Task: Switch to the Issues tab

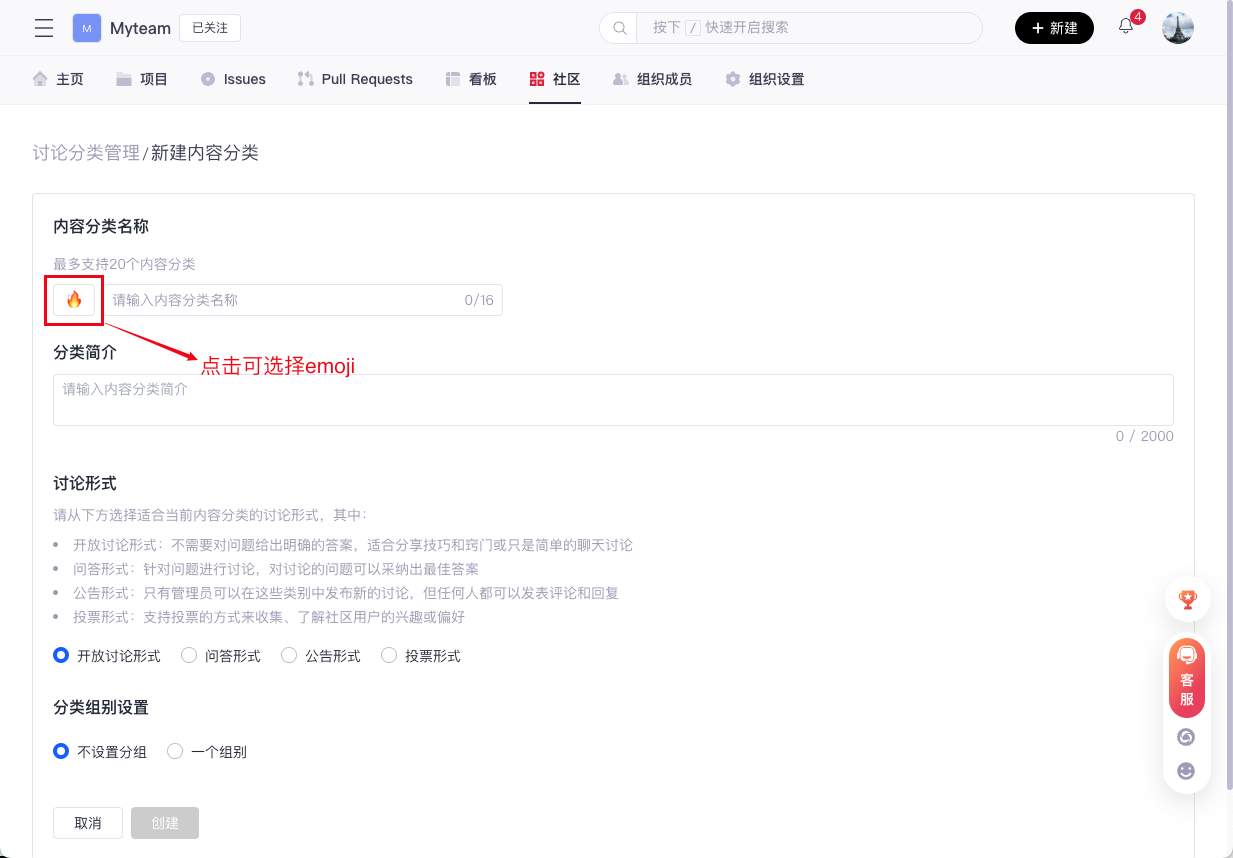Action: pyautogui.click(x=233, y=79)
